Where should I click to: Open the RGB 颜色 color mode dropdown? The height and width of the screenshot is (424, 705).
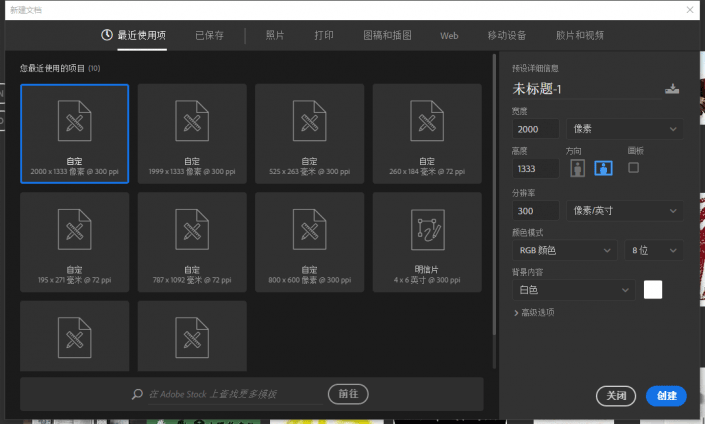[565, 250]
